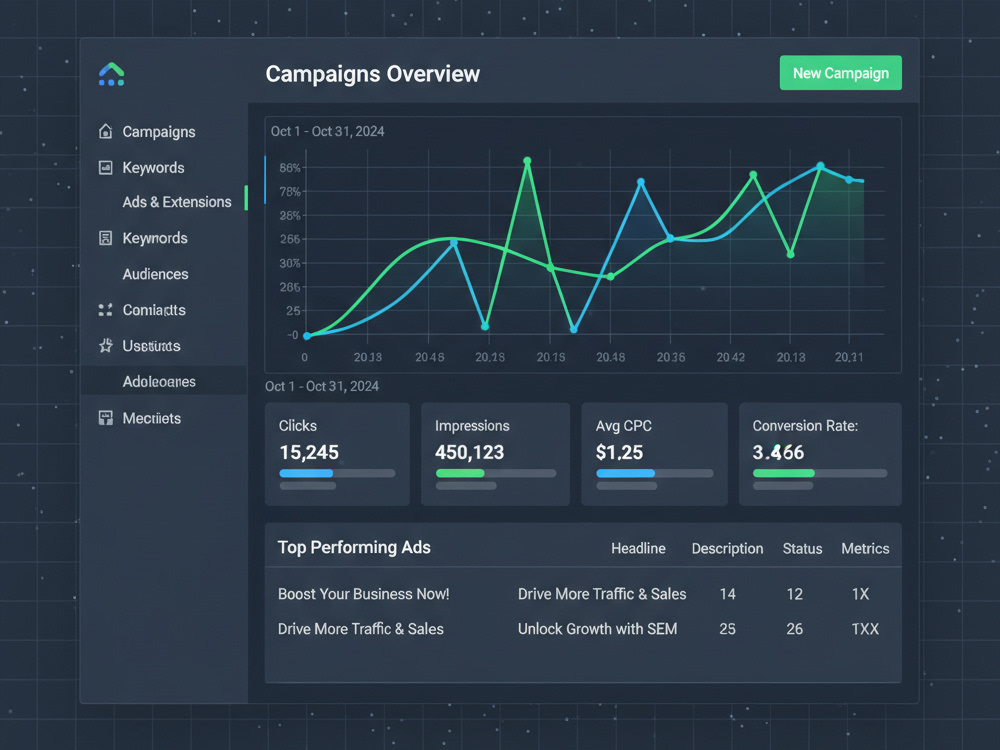Click the date range above the chart
Image resolution: width=1000 pixels, height=750 pixels.
pos(327,131)
